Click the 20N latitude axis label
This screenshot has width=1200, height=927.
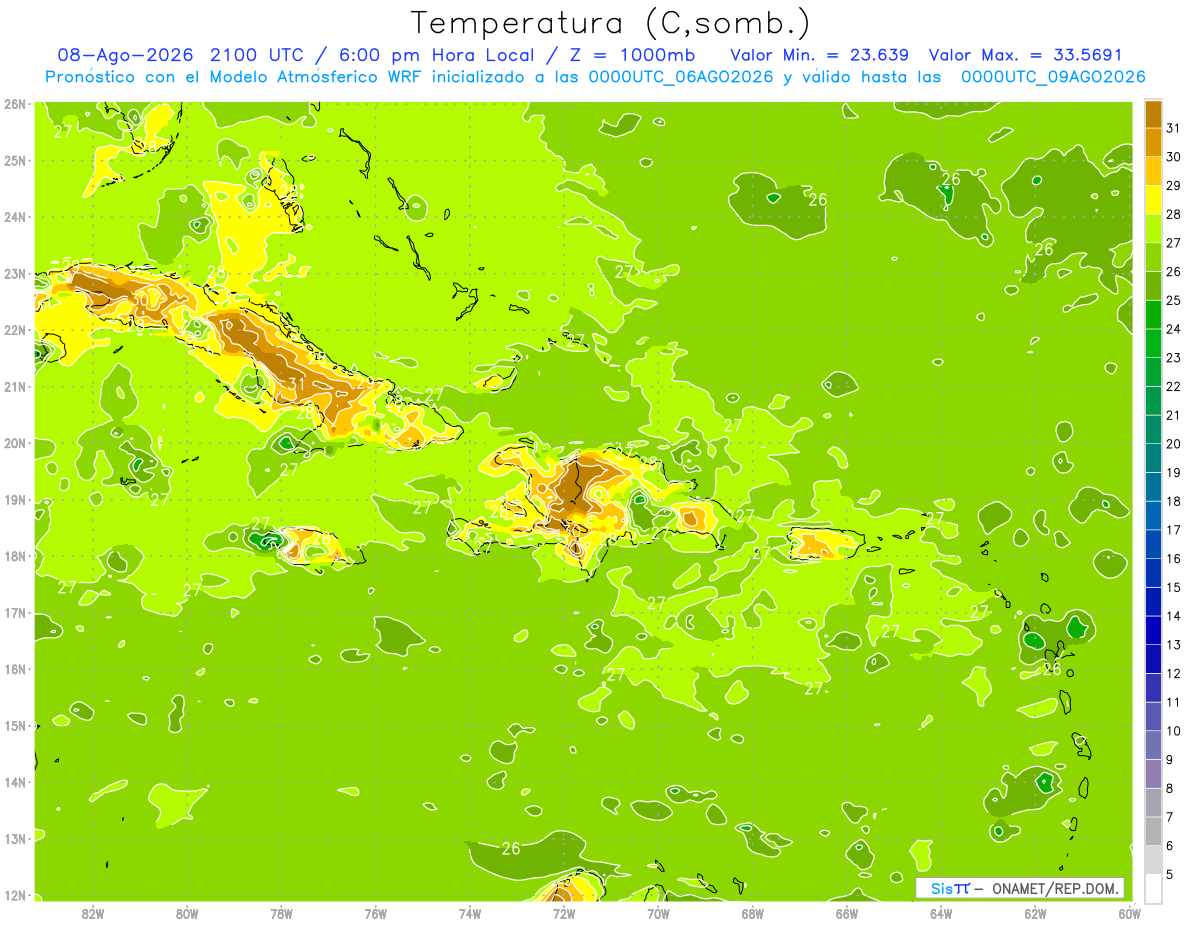click(15, 443)
